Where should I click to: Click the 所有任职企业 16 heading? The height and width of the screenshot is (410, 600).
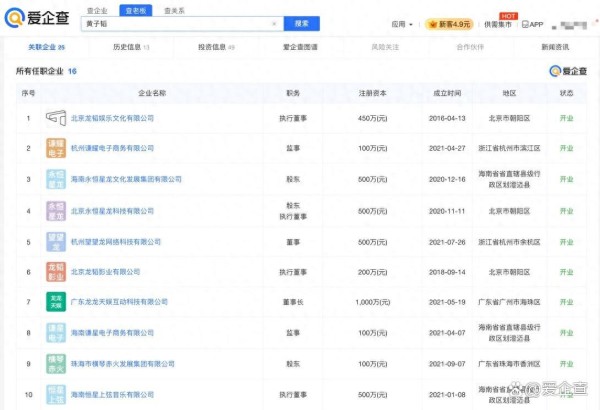(46, 71)
